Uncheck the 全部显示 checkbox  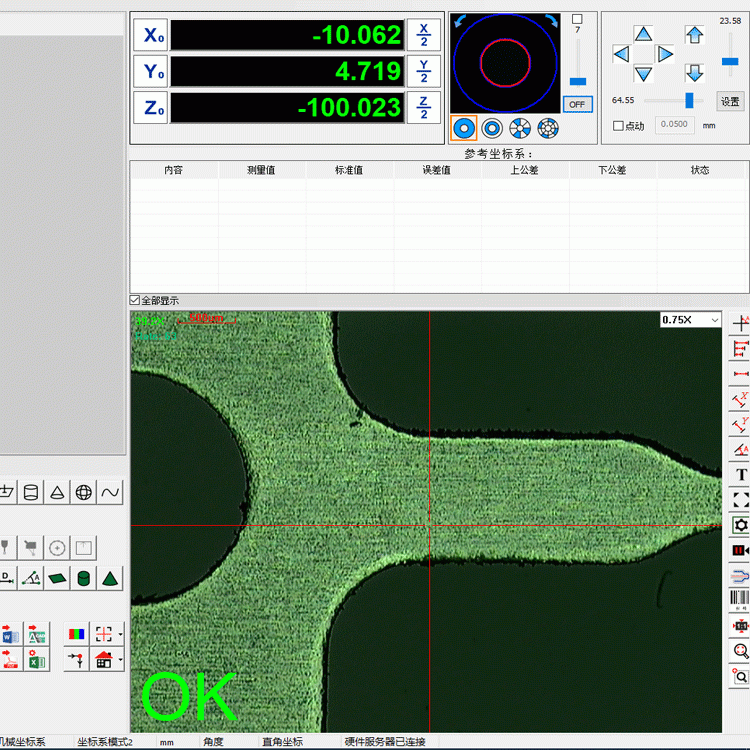pos(135,300)
